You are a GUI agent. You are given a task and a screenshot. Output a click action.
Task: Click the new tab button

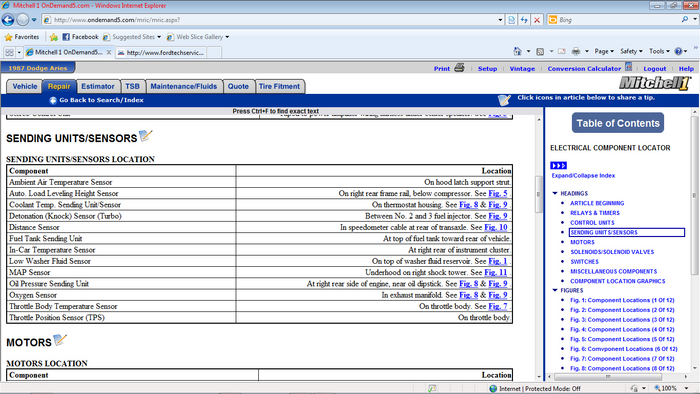click(214, 53)
